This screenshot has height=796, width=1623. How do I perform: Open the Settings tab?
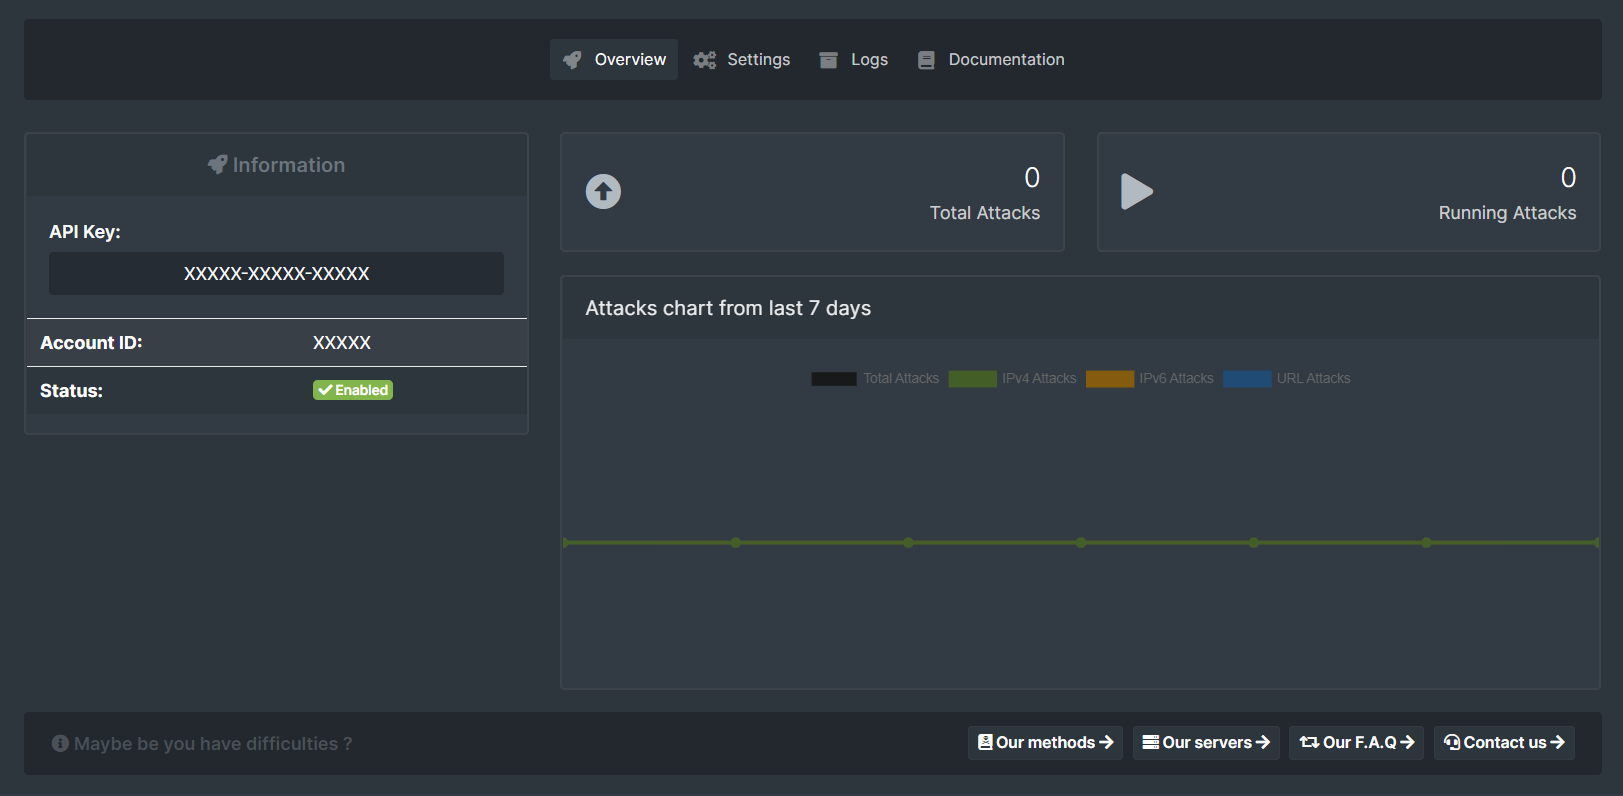pyautogui.click(x=742, y=60)
